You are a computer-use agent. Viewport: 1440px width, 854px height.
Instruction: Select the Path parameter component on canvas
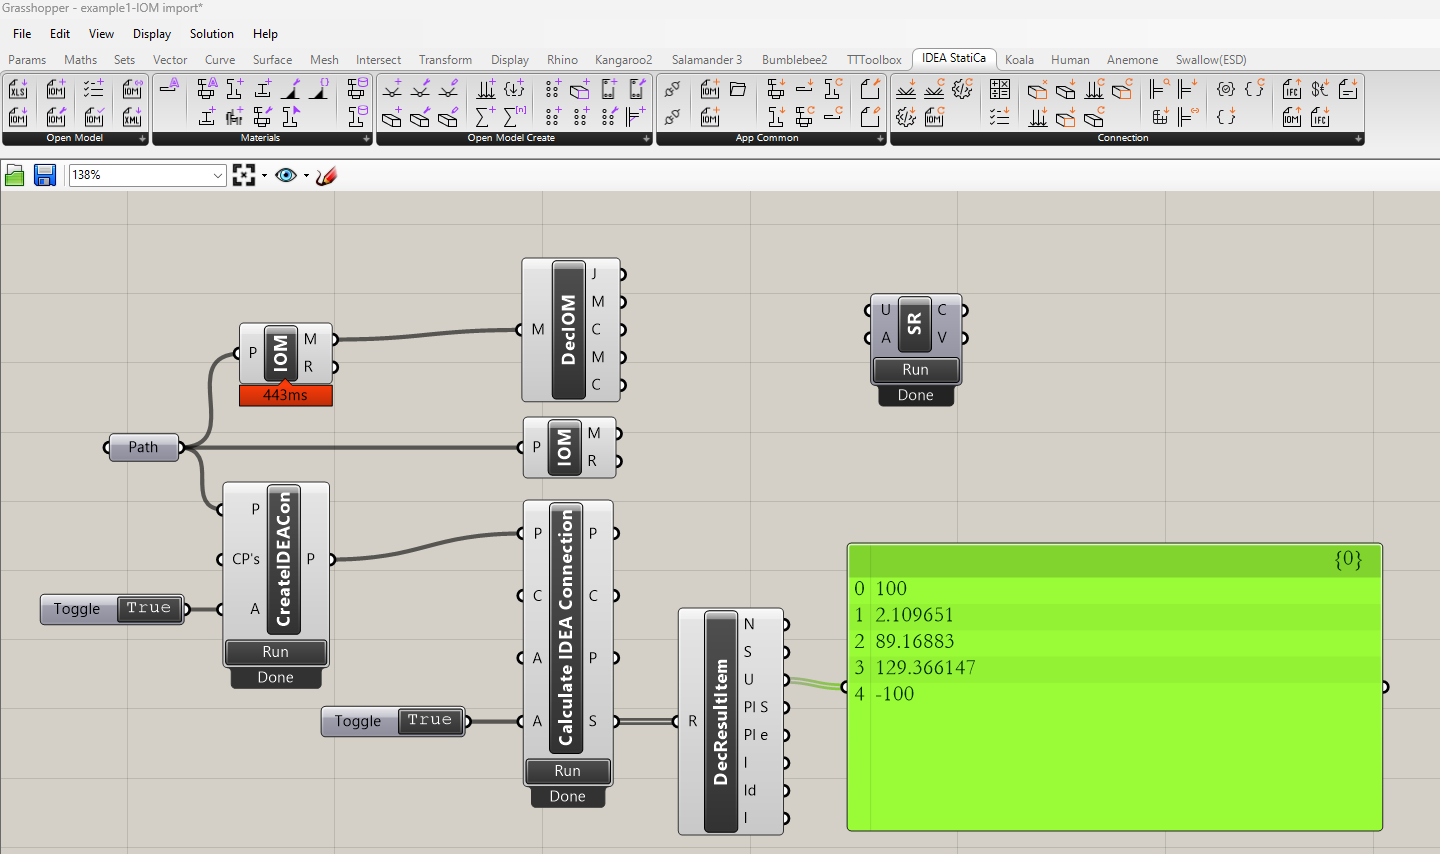coord(143,447)
